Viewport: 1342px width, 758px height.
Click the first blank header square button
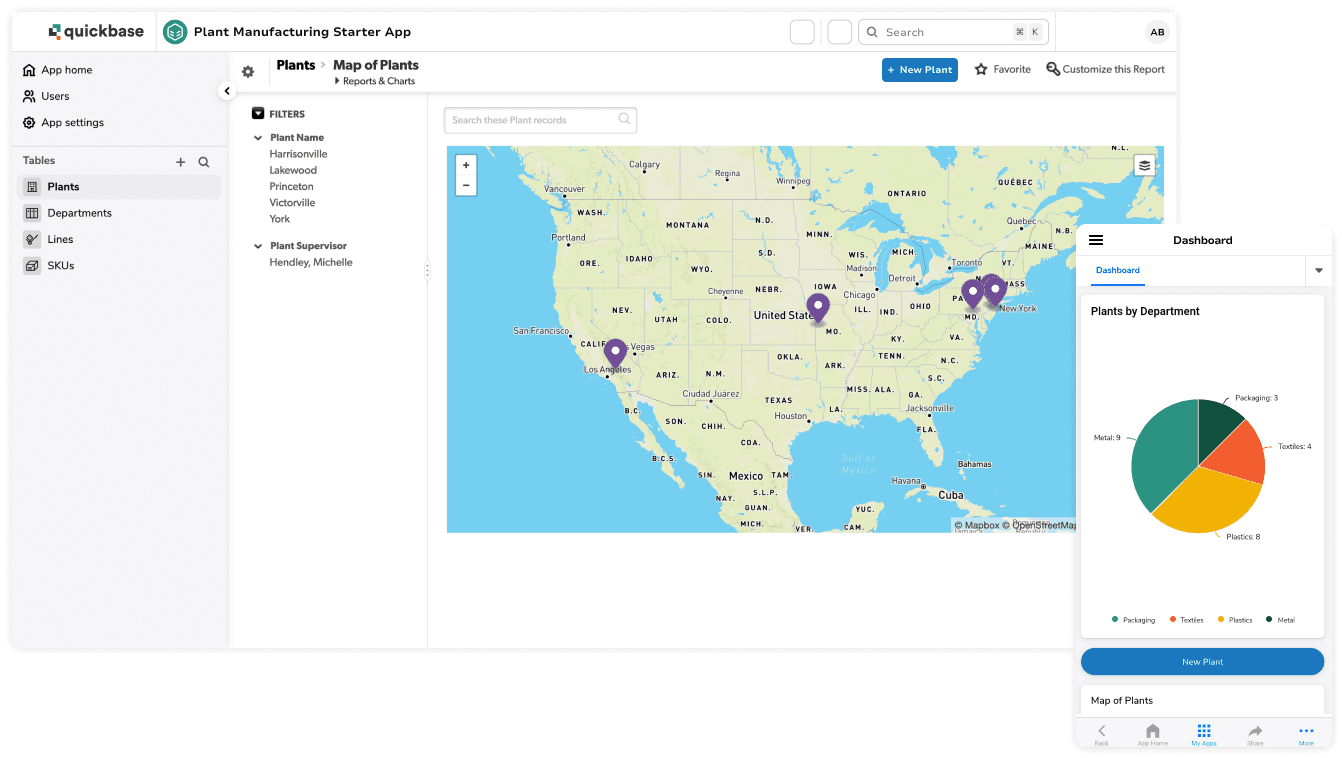point(802,32)
